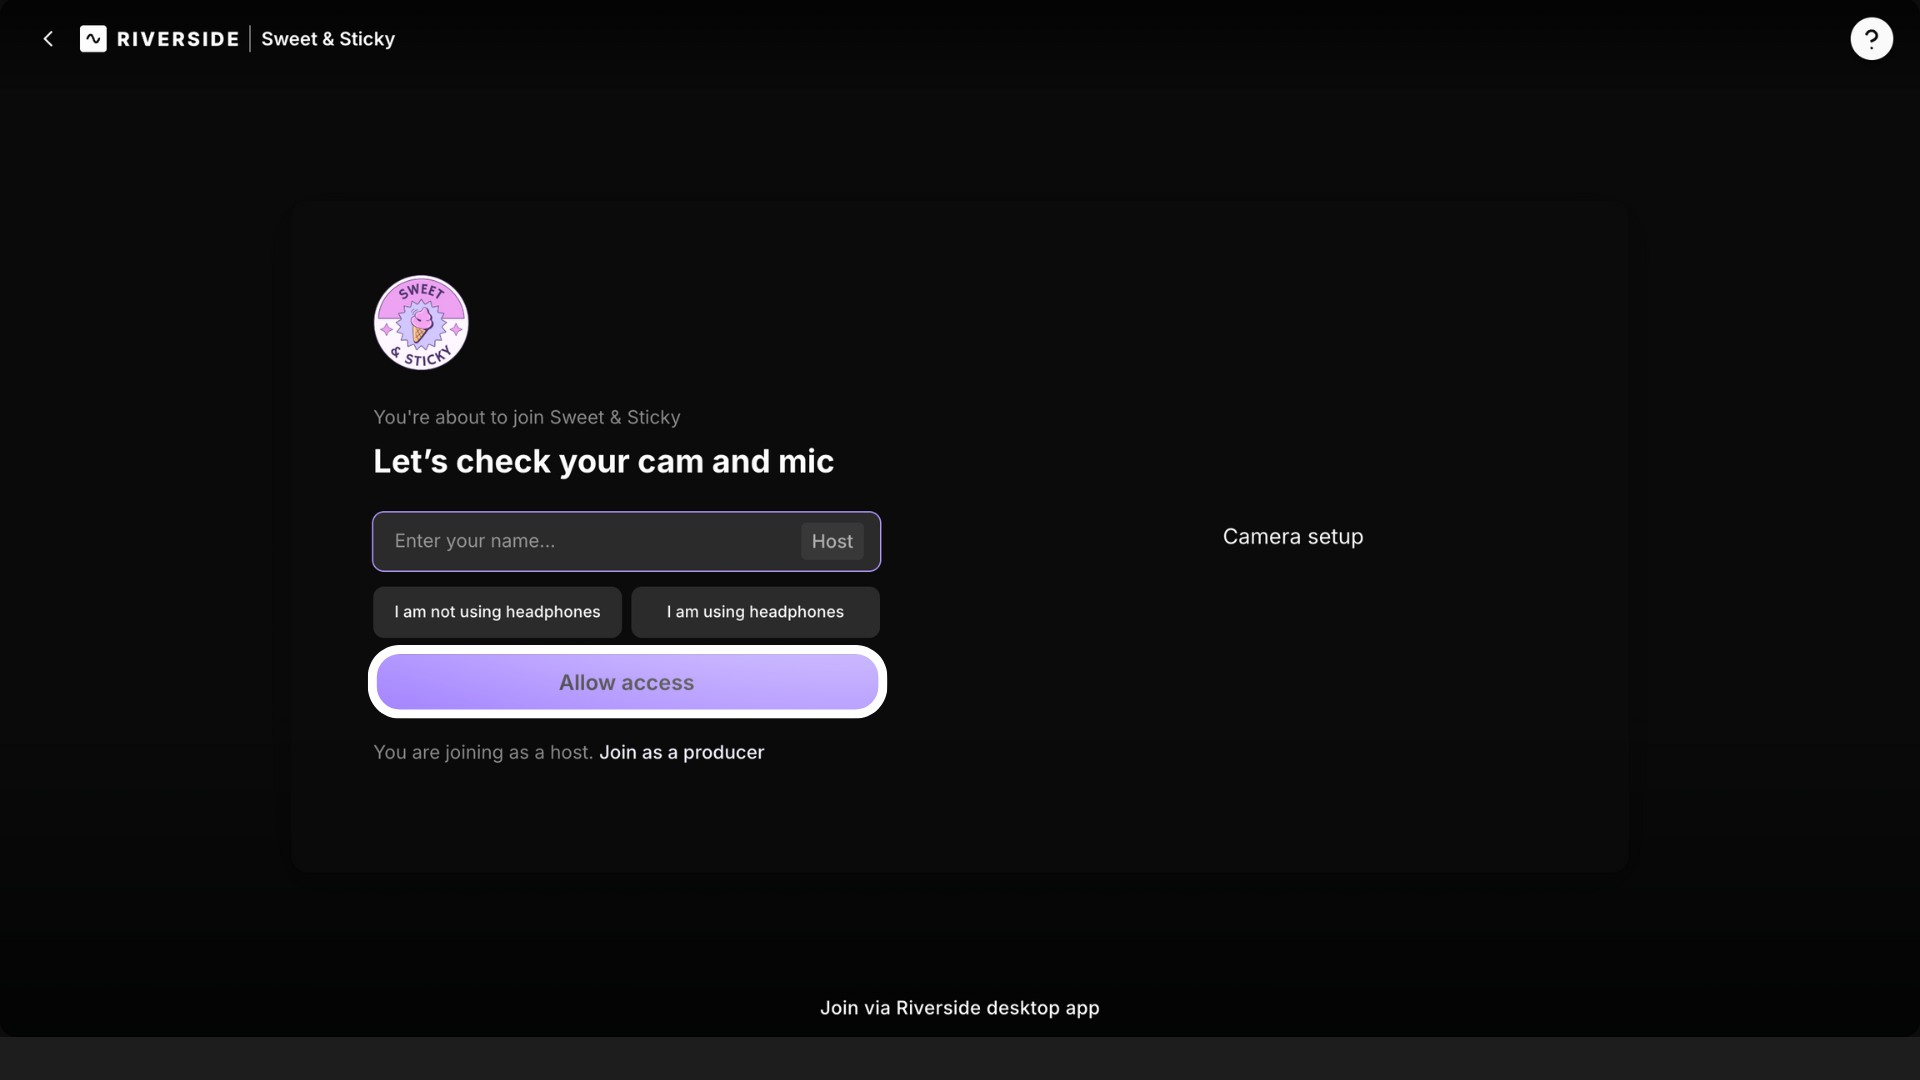1920x1080 pixels.
Task: Click the Sweet & Sticky studio title
Action: [328, 39]
